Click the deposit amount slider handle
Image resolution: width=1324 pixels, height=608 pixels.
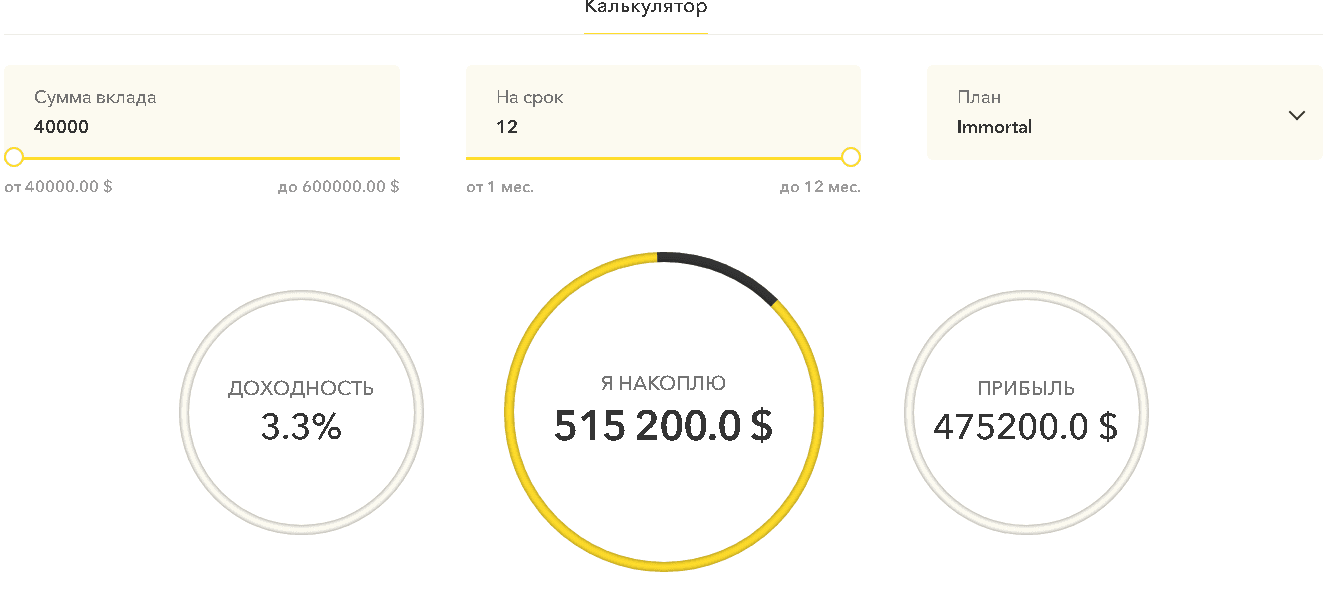[x=14, y=157]
